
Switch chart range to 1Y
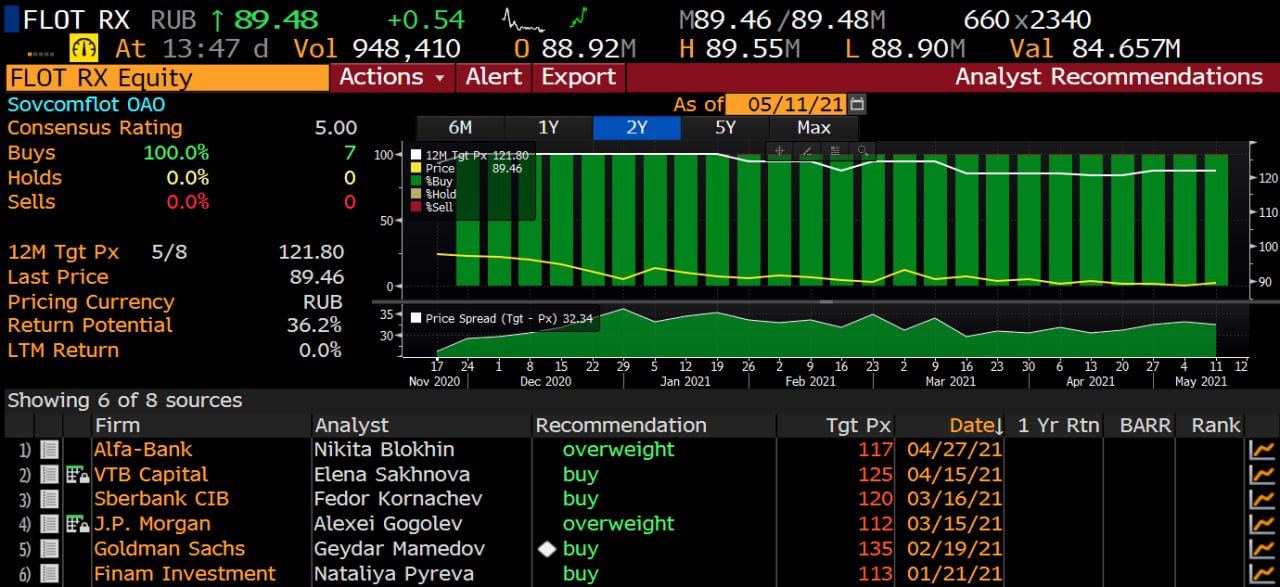pos(548,127)
